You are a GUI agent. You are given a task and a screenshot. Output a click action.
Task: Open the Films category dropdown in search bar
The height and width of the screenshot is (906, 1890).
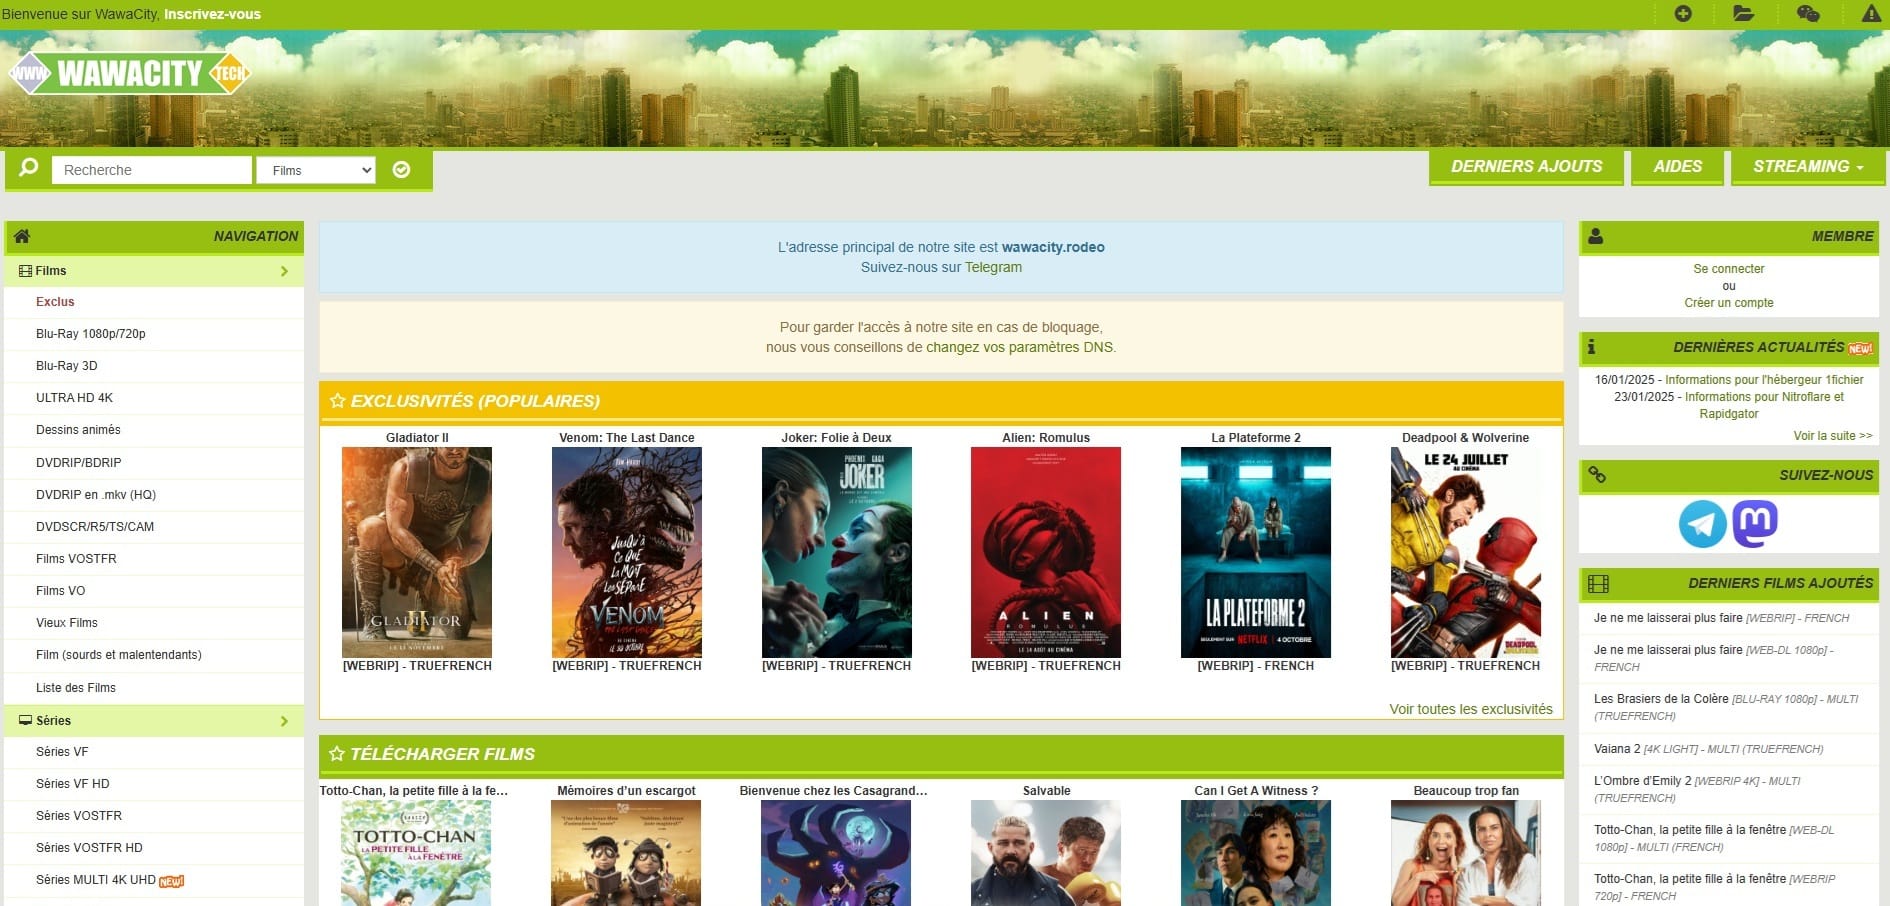coord(316,170)
